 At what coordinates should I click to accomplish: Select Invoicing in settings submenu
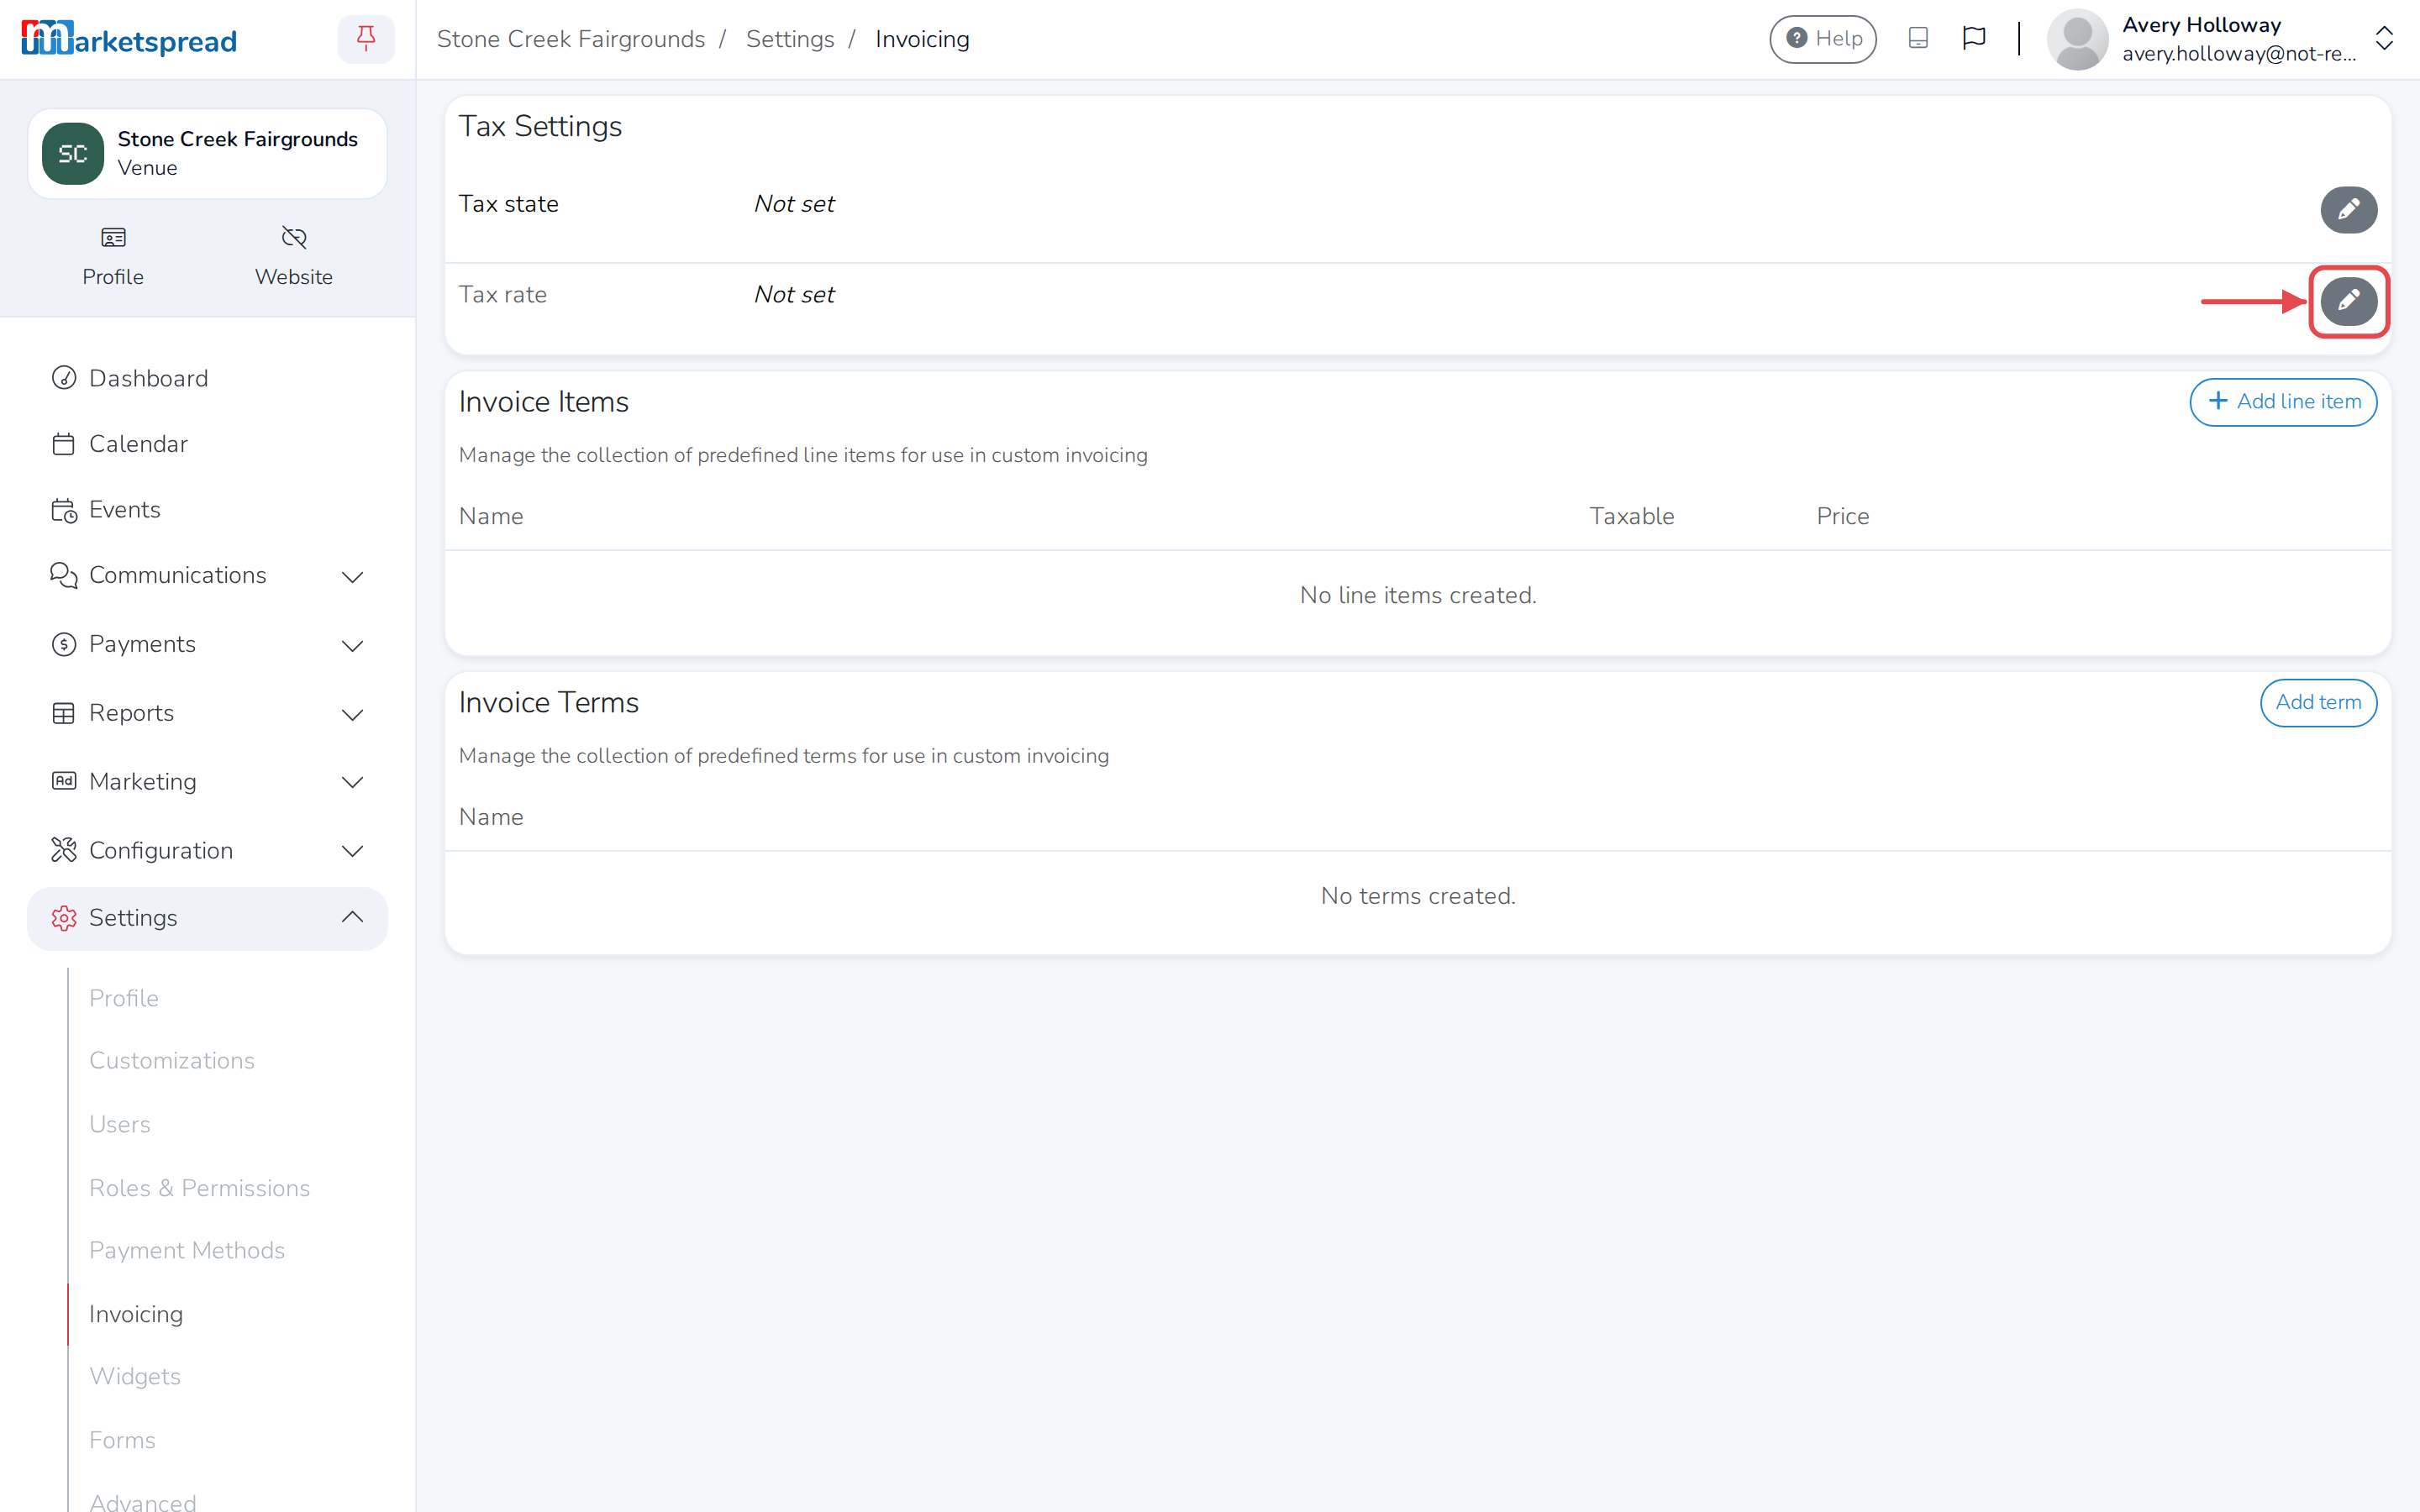tap(136, 1314)
